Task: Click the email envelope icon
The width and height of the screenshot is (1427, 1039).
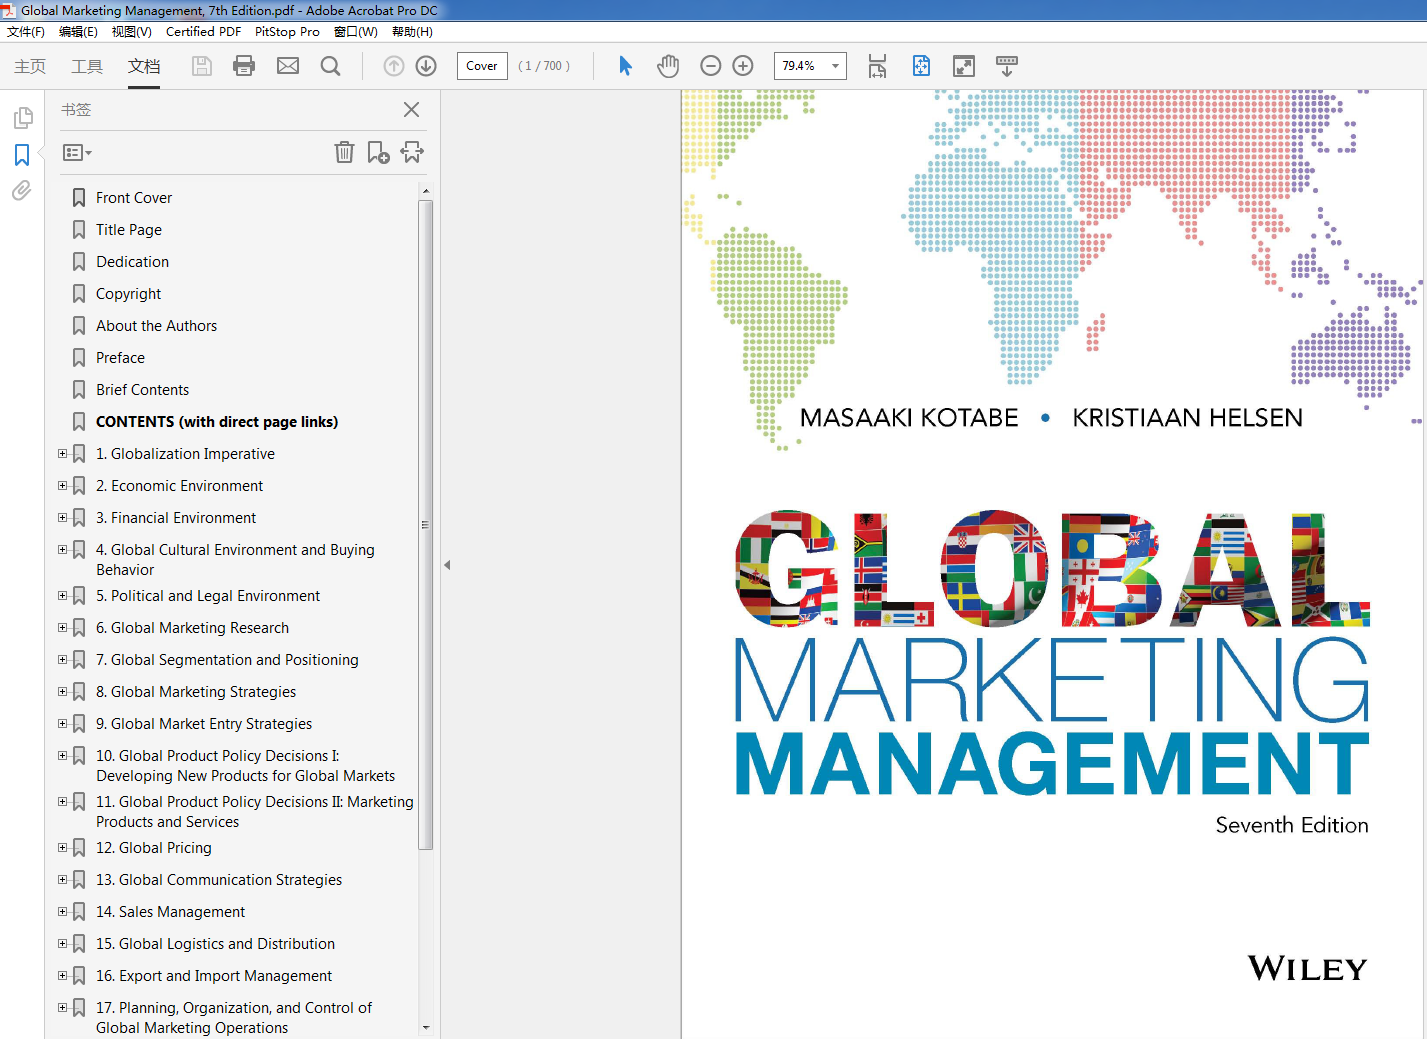Action: [x=288, y=66]
